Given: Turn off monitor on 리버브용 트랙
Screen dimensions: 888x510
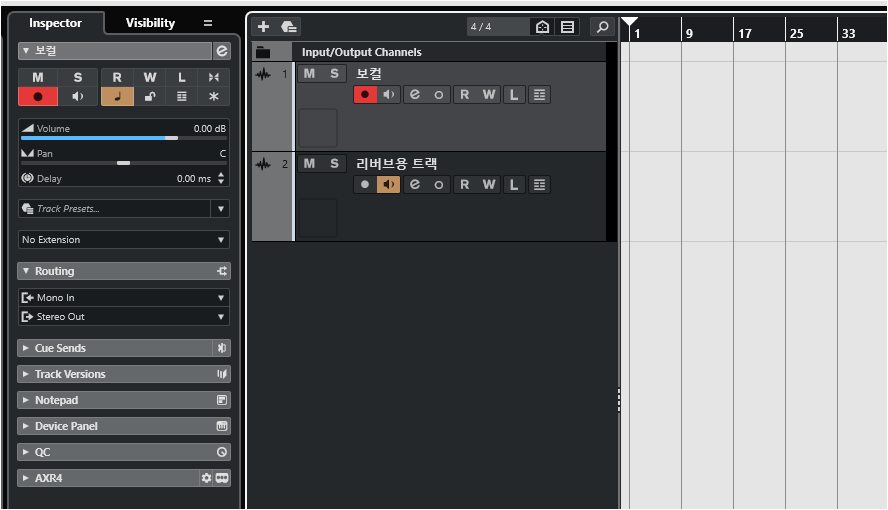Looking at the screenshot, I should point(389,184).
